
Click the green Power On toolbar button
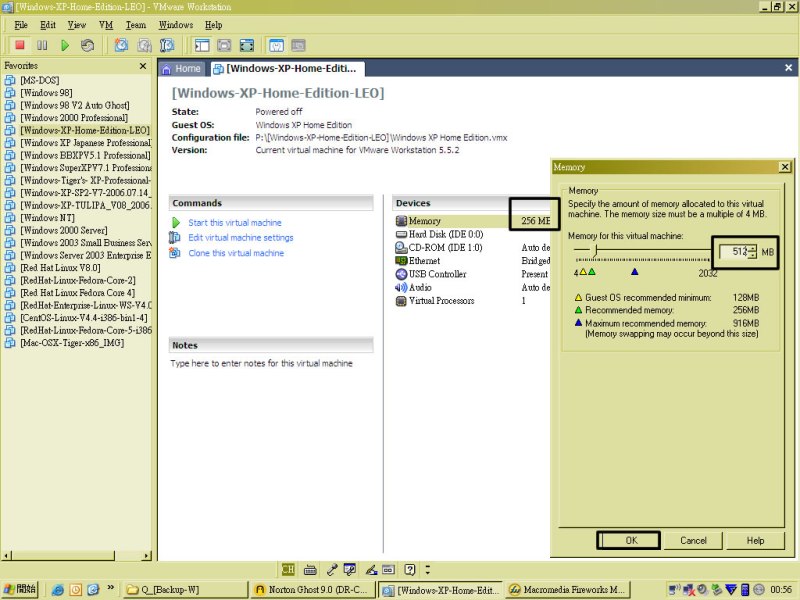[x=65, y=45]
